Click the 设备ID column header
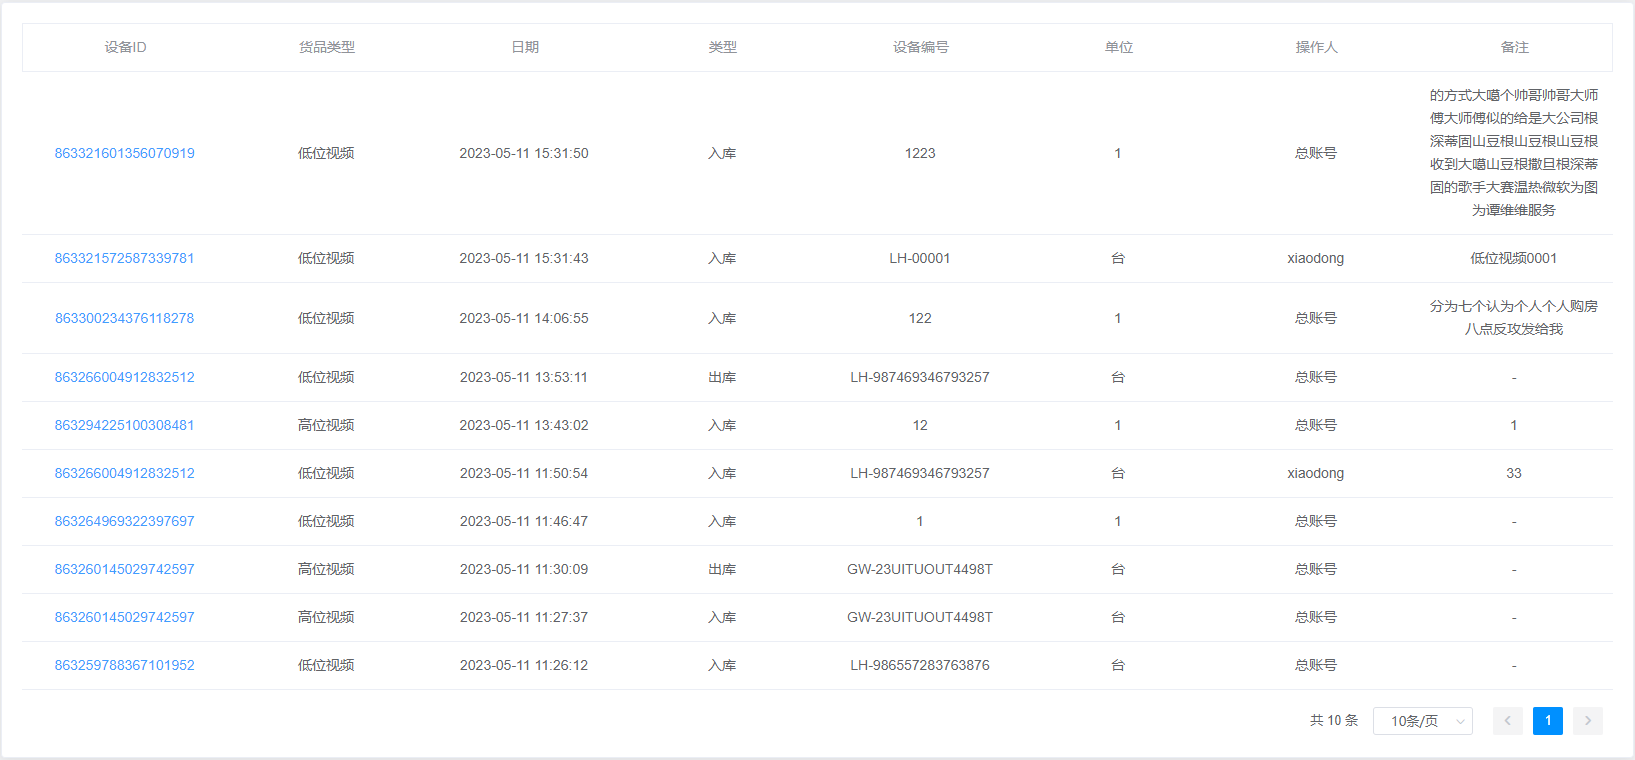The width and height of the screenshot is (1635, 760). [x=125, y=47]
